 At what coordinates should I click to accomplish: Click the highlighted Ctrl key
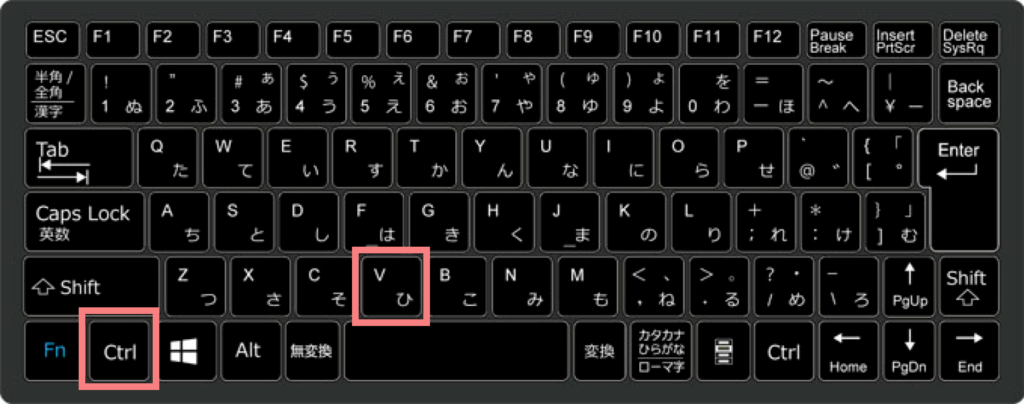tap(120, 351)
